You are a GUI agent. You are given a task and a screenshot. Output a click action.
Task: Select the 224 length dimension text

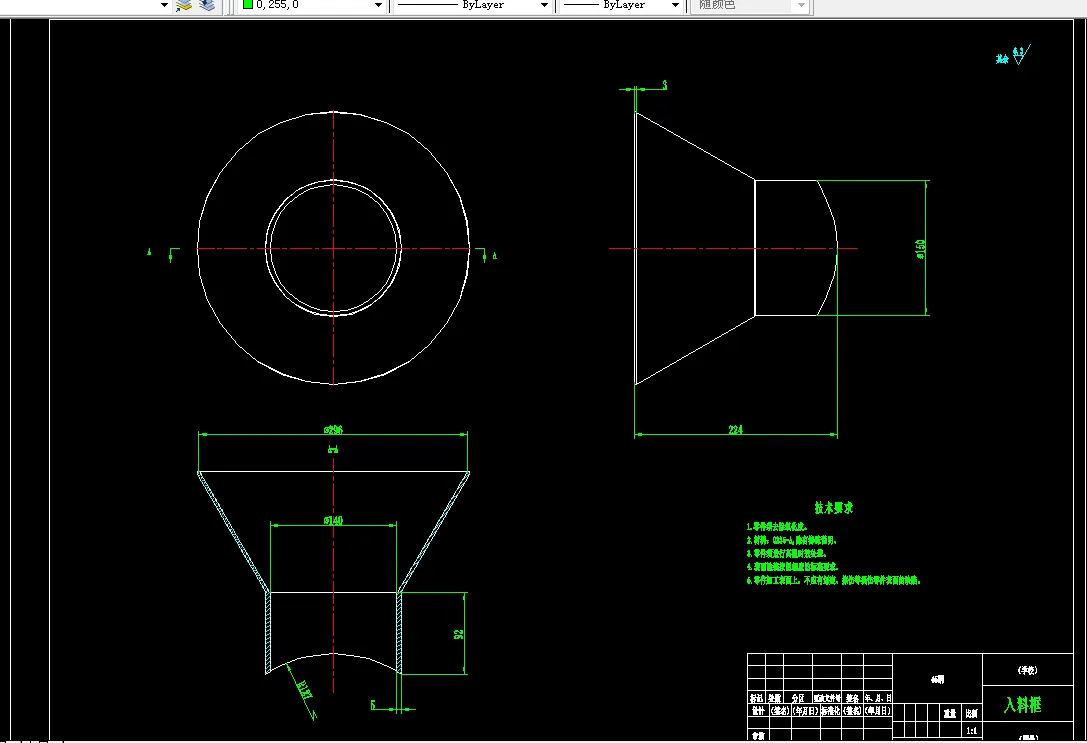pyautogui.click(x=736, y=430)
